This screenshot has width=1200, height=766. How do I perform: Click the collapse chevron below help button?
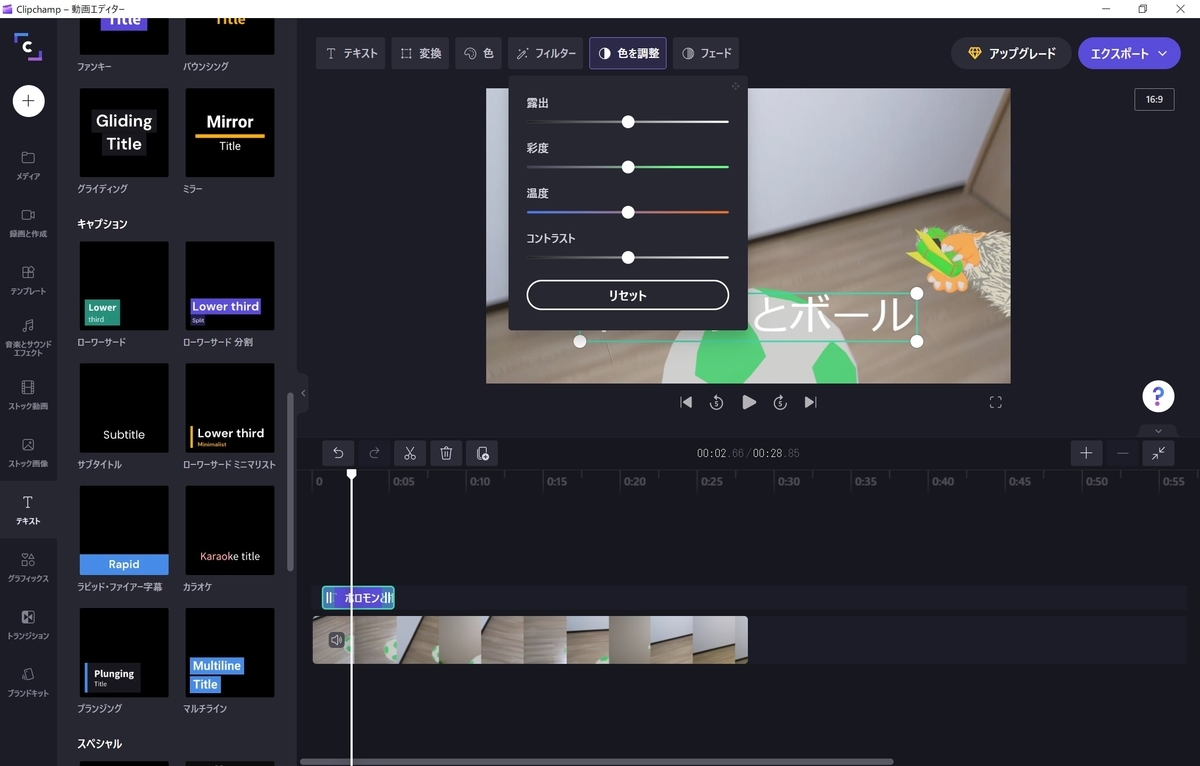tap(1158, 432)
